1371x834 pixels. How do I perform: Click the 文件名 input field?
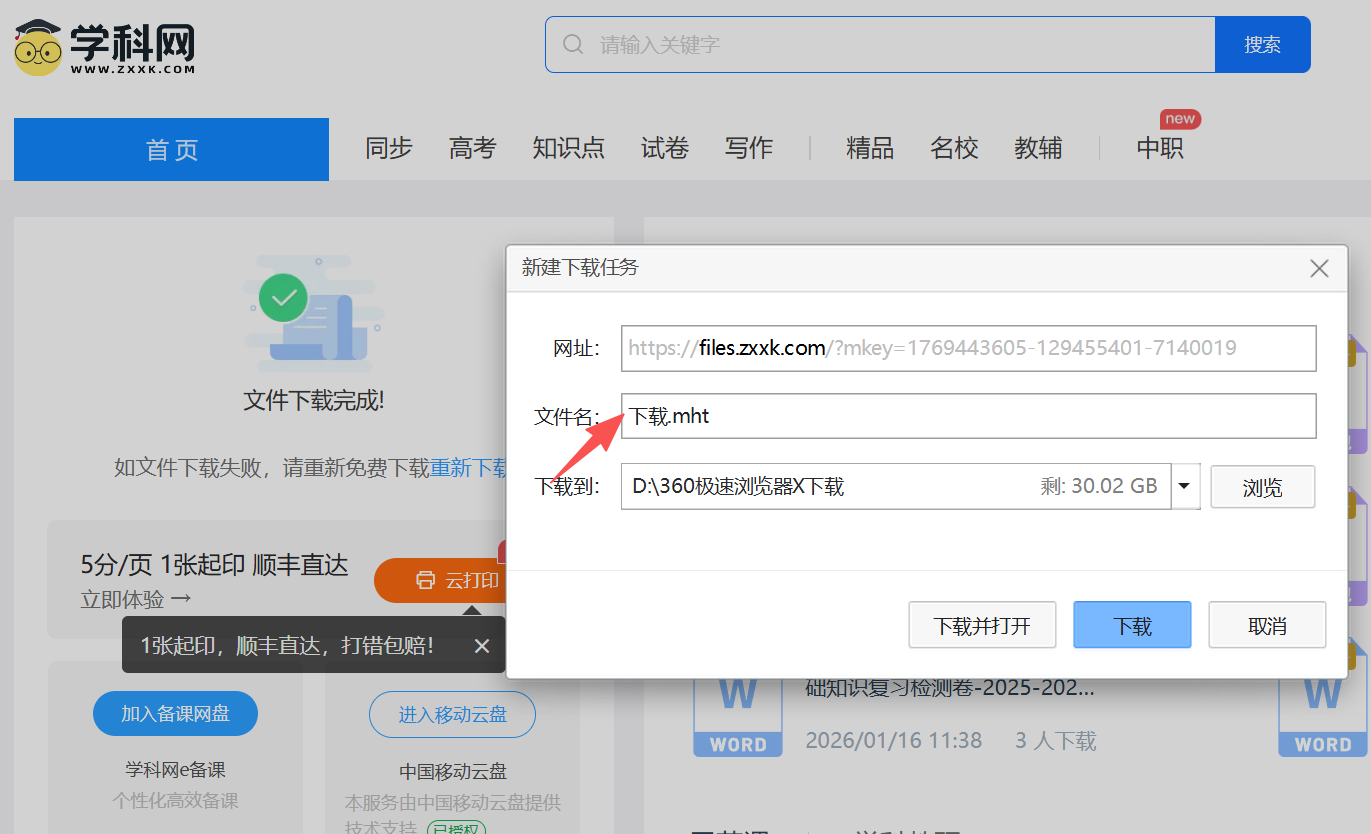tap(968, 416)
